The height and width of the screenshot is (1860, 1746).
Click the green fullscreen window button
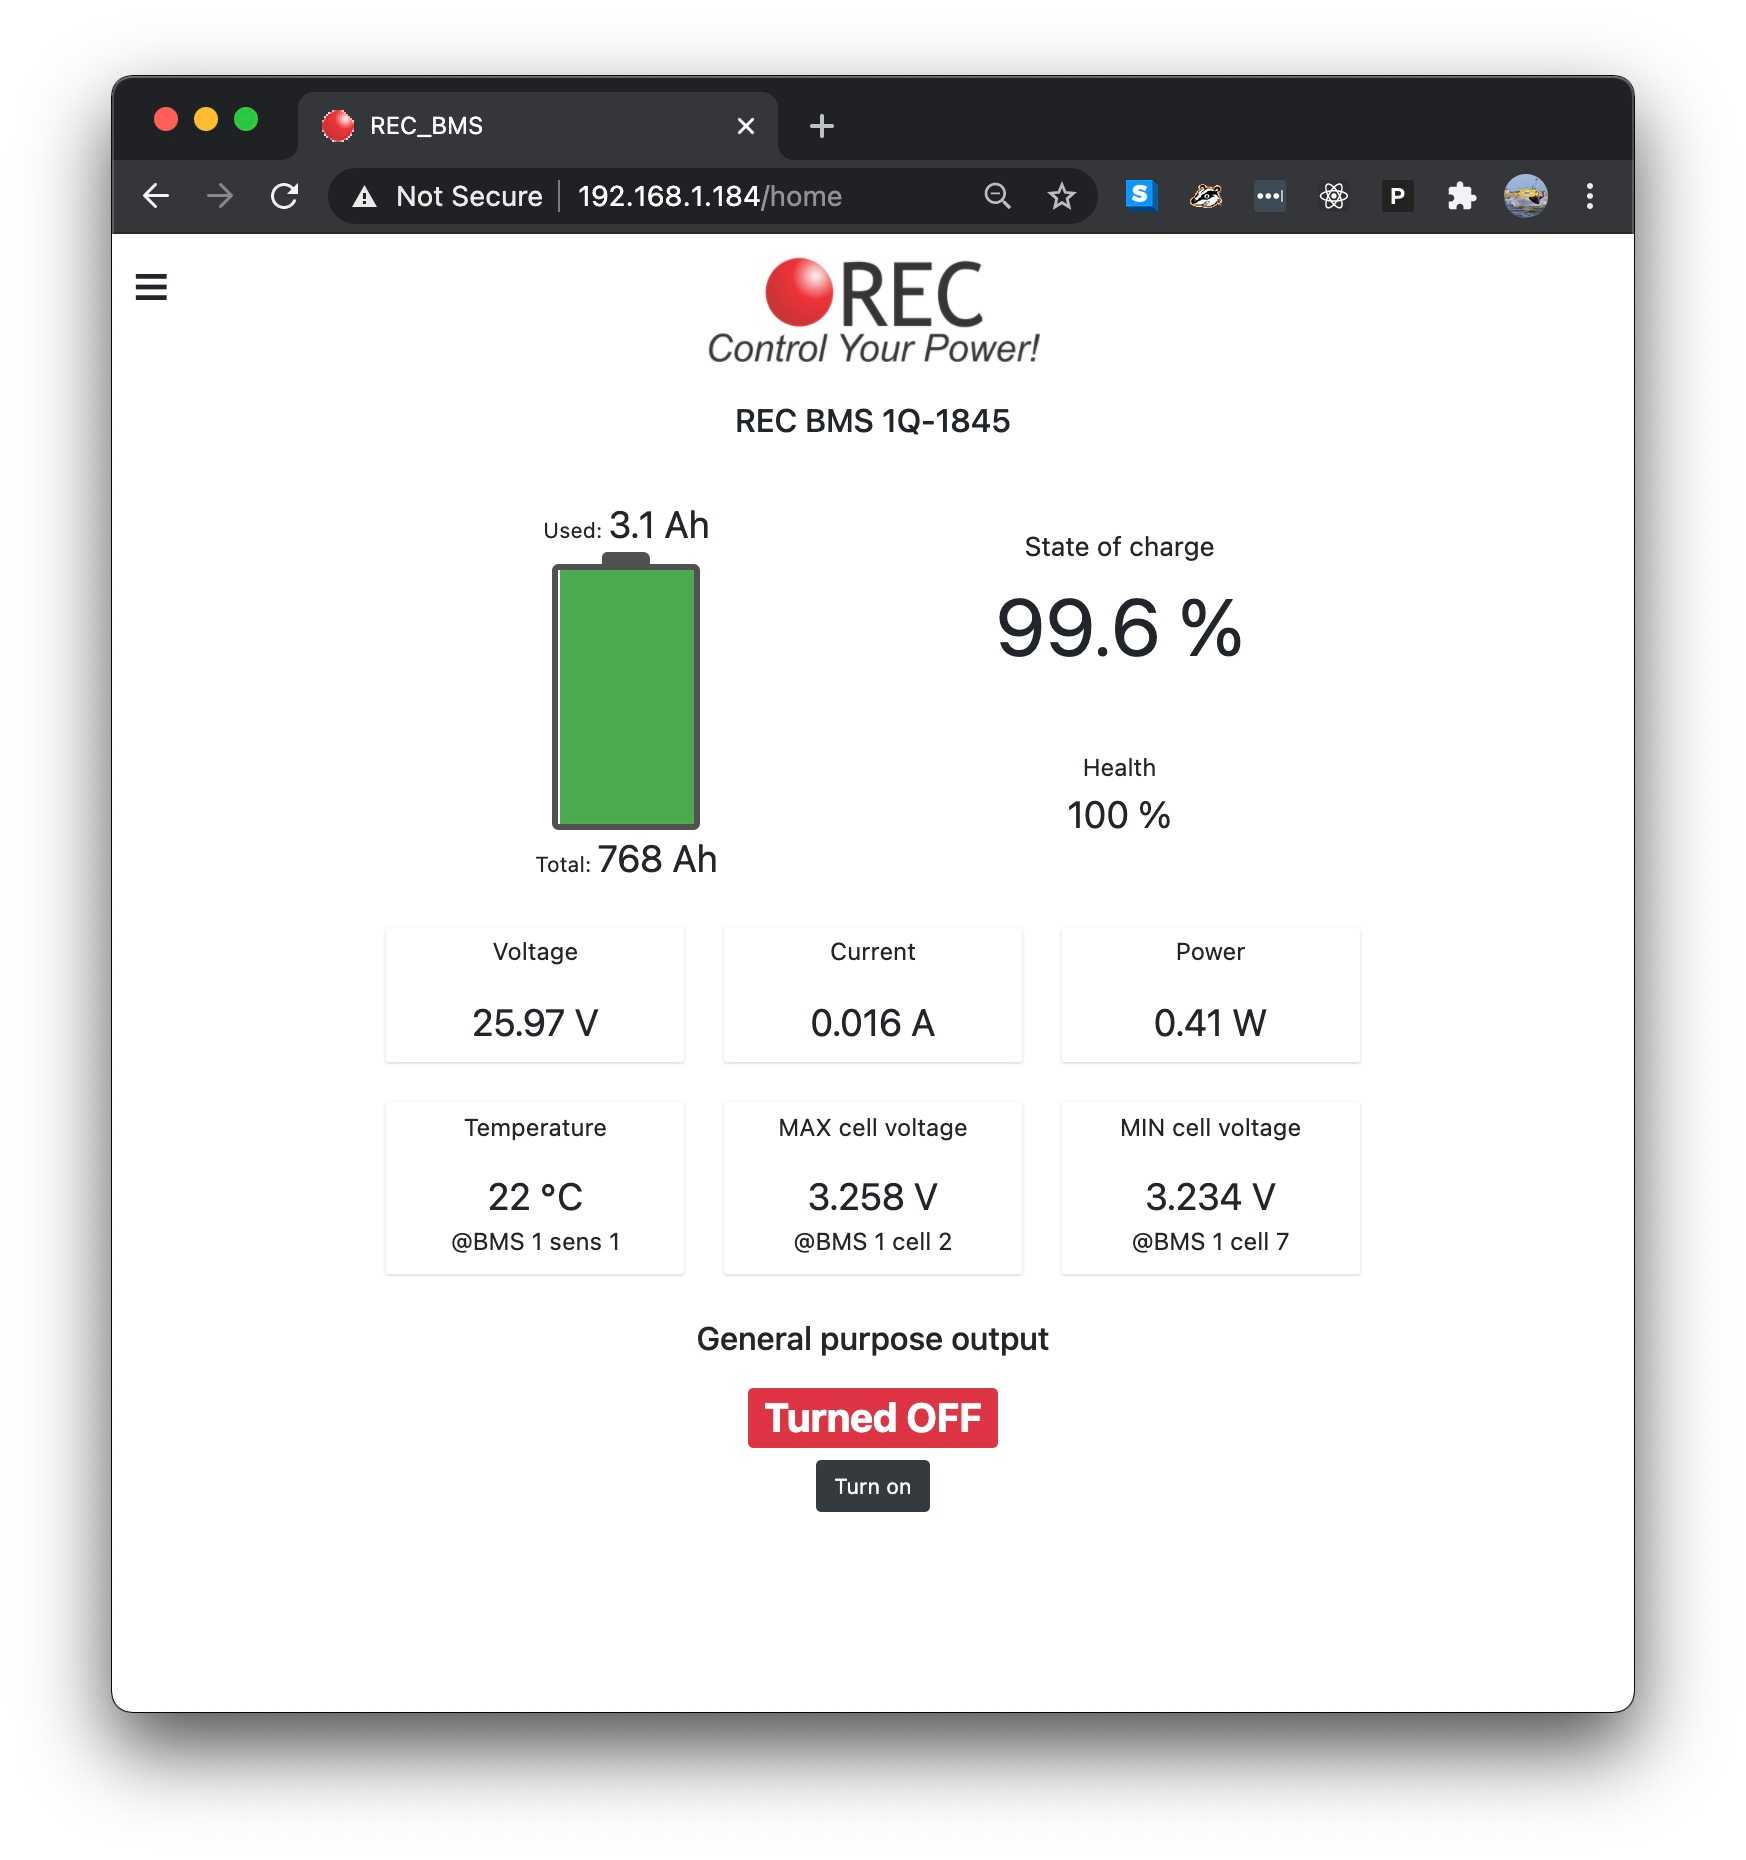pos(246,120)
